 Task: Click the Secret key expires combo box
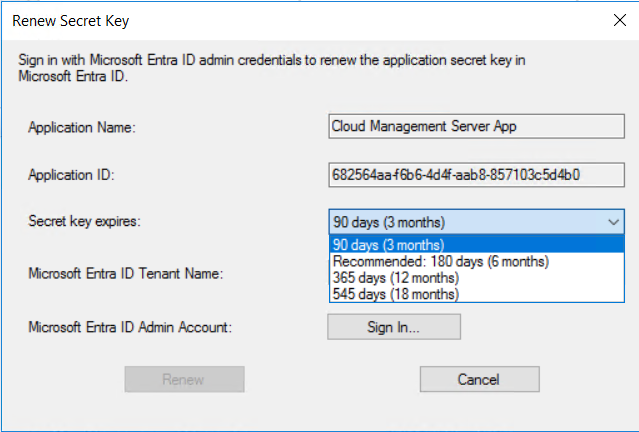pyautogui.click(x=476, y=222)
